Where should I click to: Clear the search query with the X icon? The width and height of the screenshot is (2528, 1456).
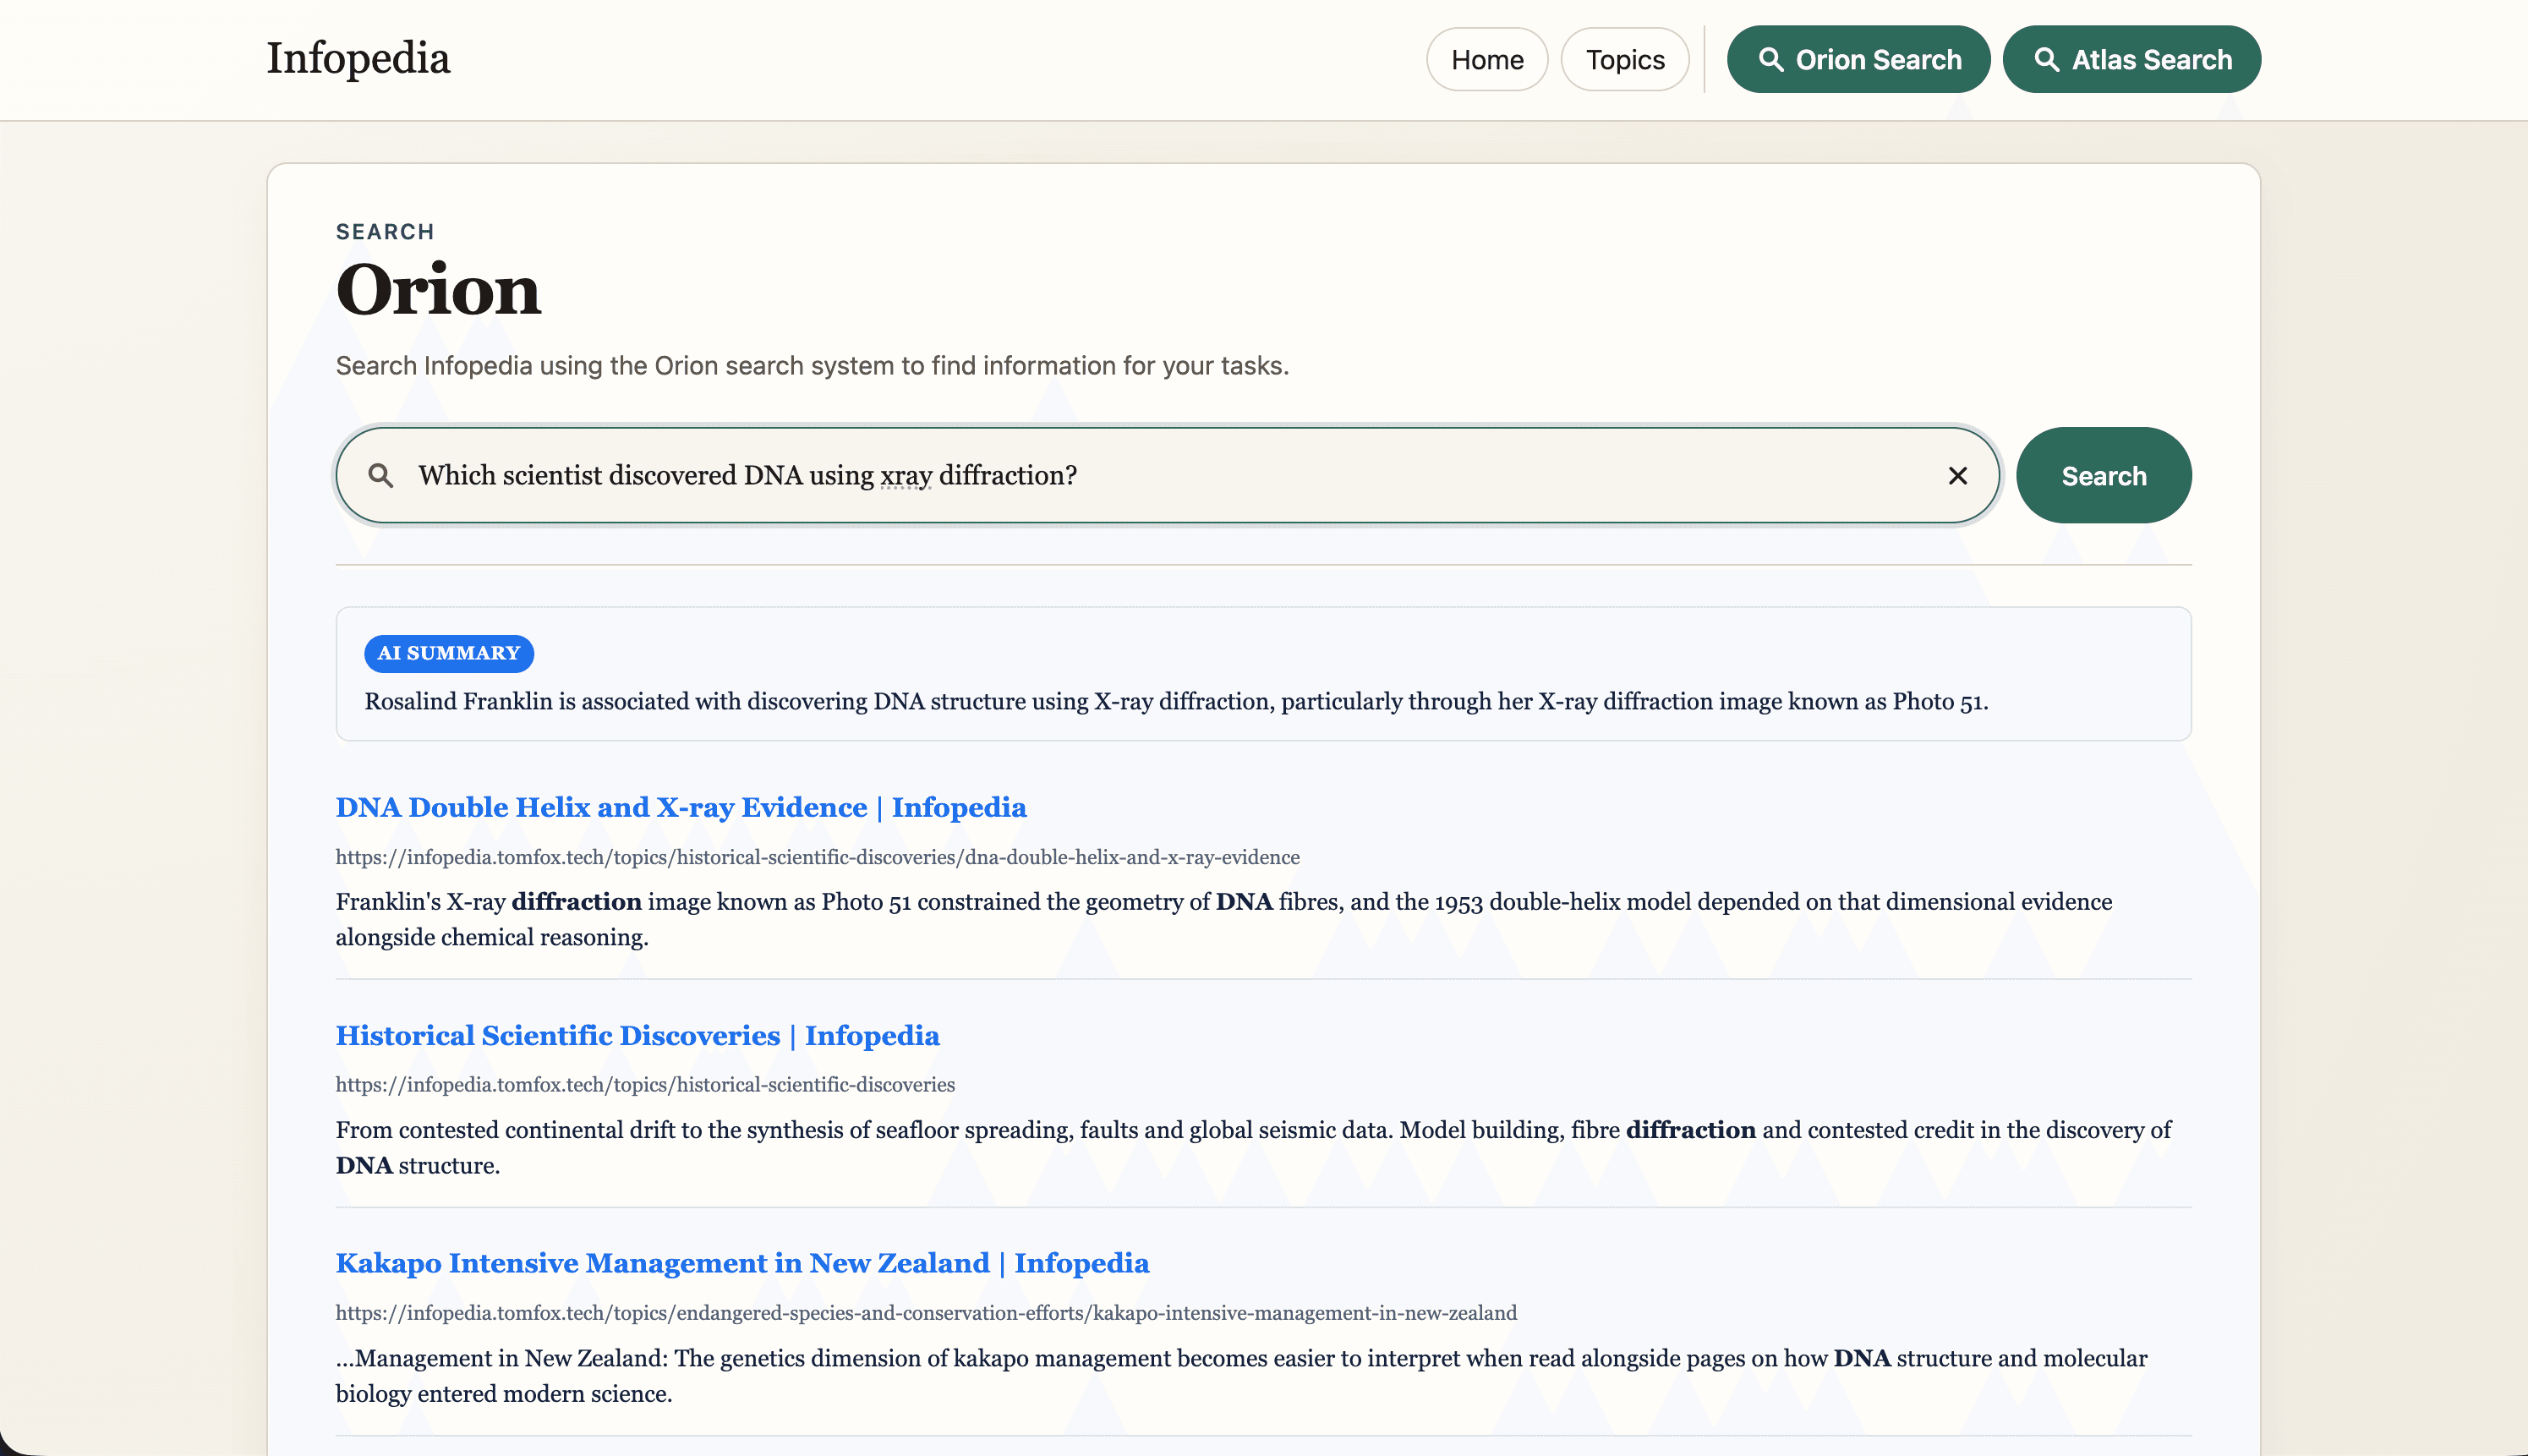coord(1957,475)
